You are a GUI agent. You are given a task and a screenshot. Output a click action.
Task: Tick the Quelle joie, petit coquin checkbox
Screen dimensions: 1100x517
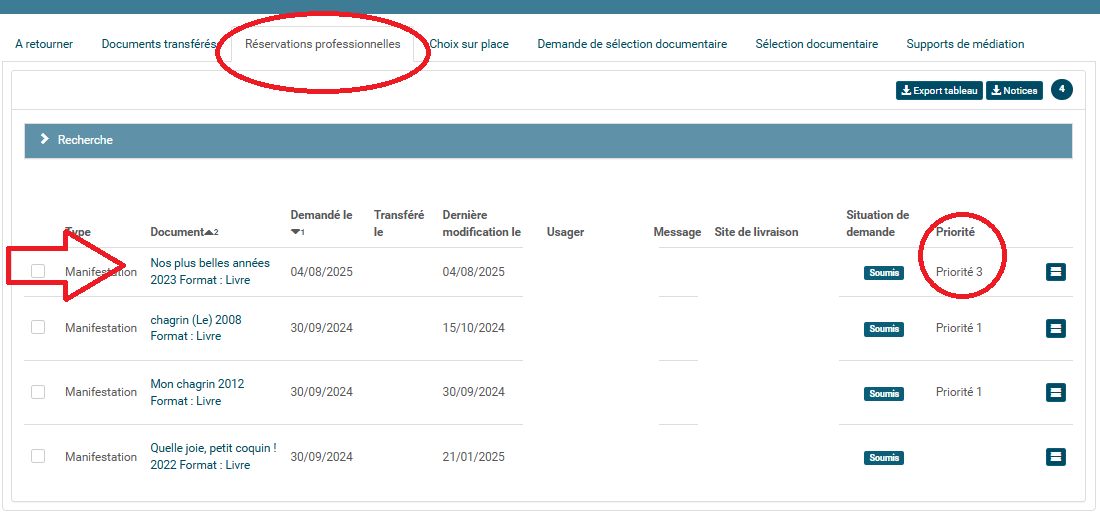(x=38, y=456)
